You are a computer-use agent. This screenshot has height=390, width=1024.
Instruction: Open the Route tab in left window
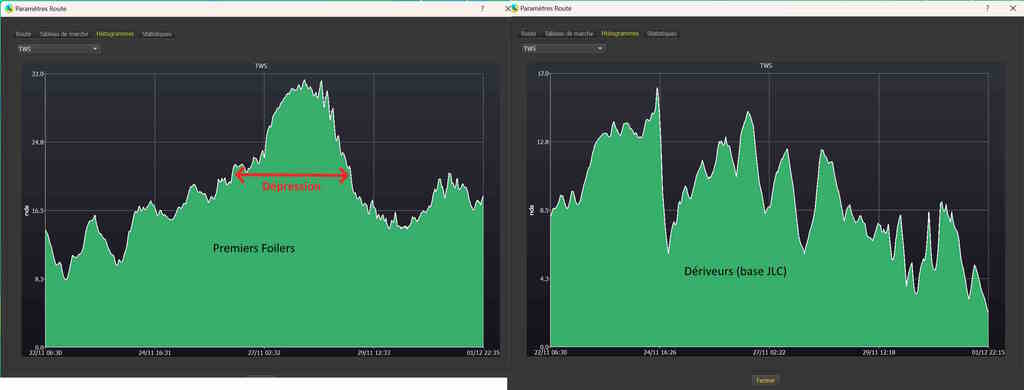(x=24, y=34)
